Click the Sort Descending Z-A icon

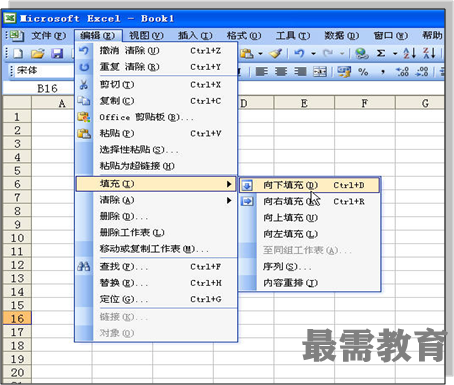429,53
